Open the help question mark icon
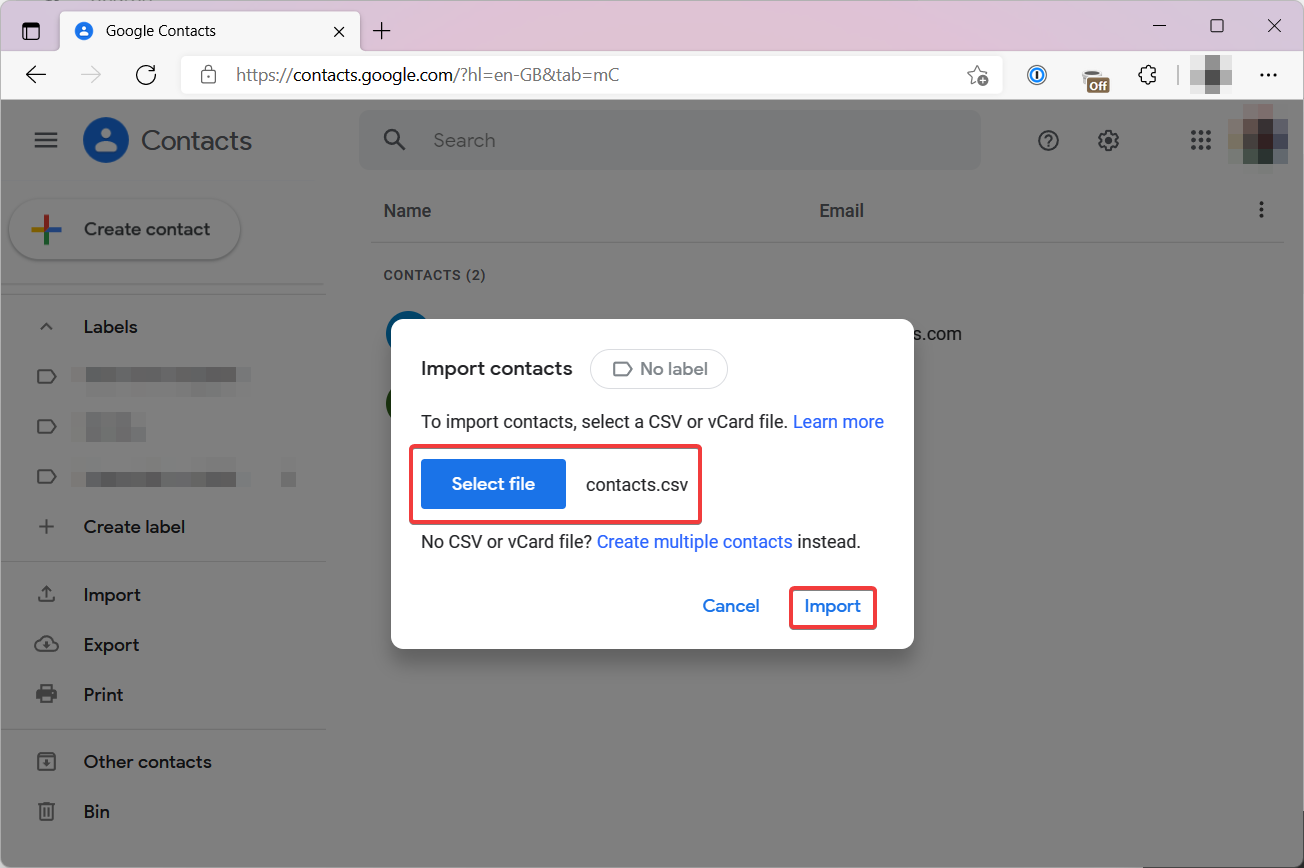The image size is (1304, 868). 1048,141
